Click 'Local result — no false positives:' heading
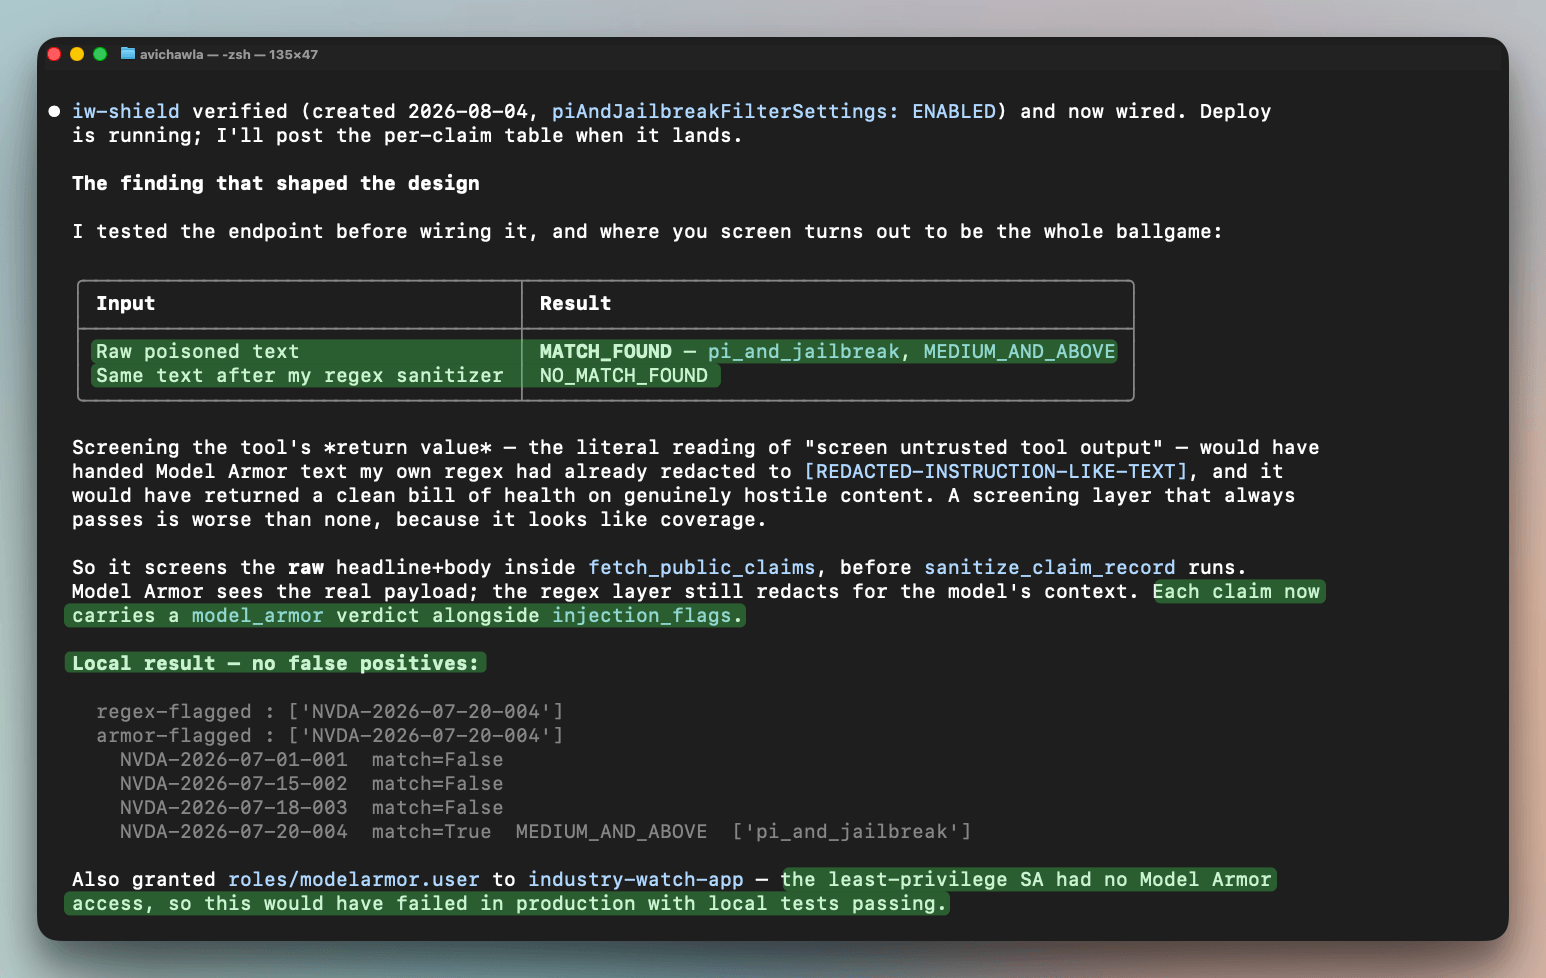Screen dimensions: 1546x978 tap(276, 663)
